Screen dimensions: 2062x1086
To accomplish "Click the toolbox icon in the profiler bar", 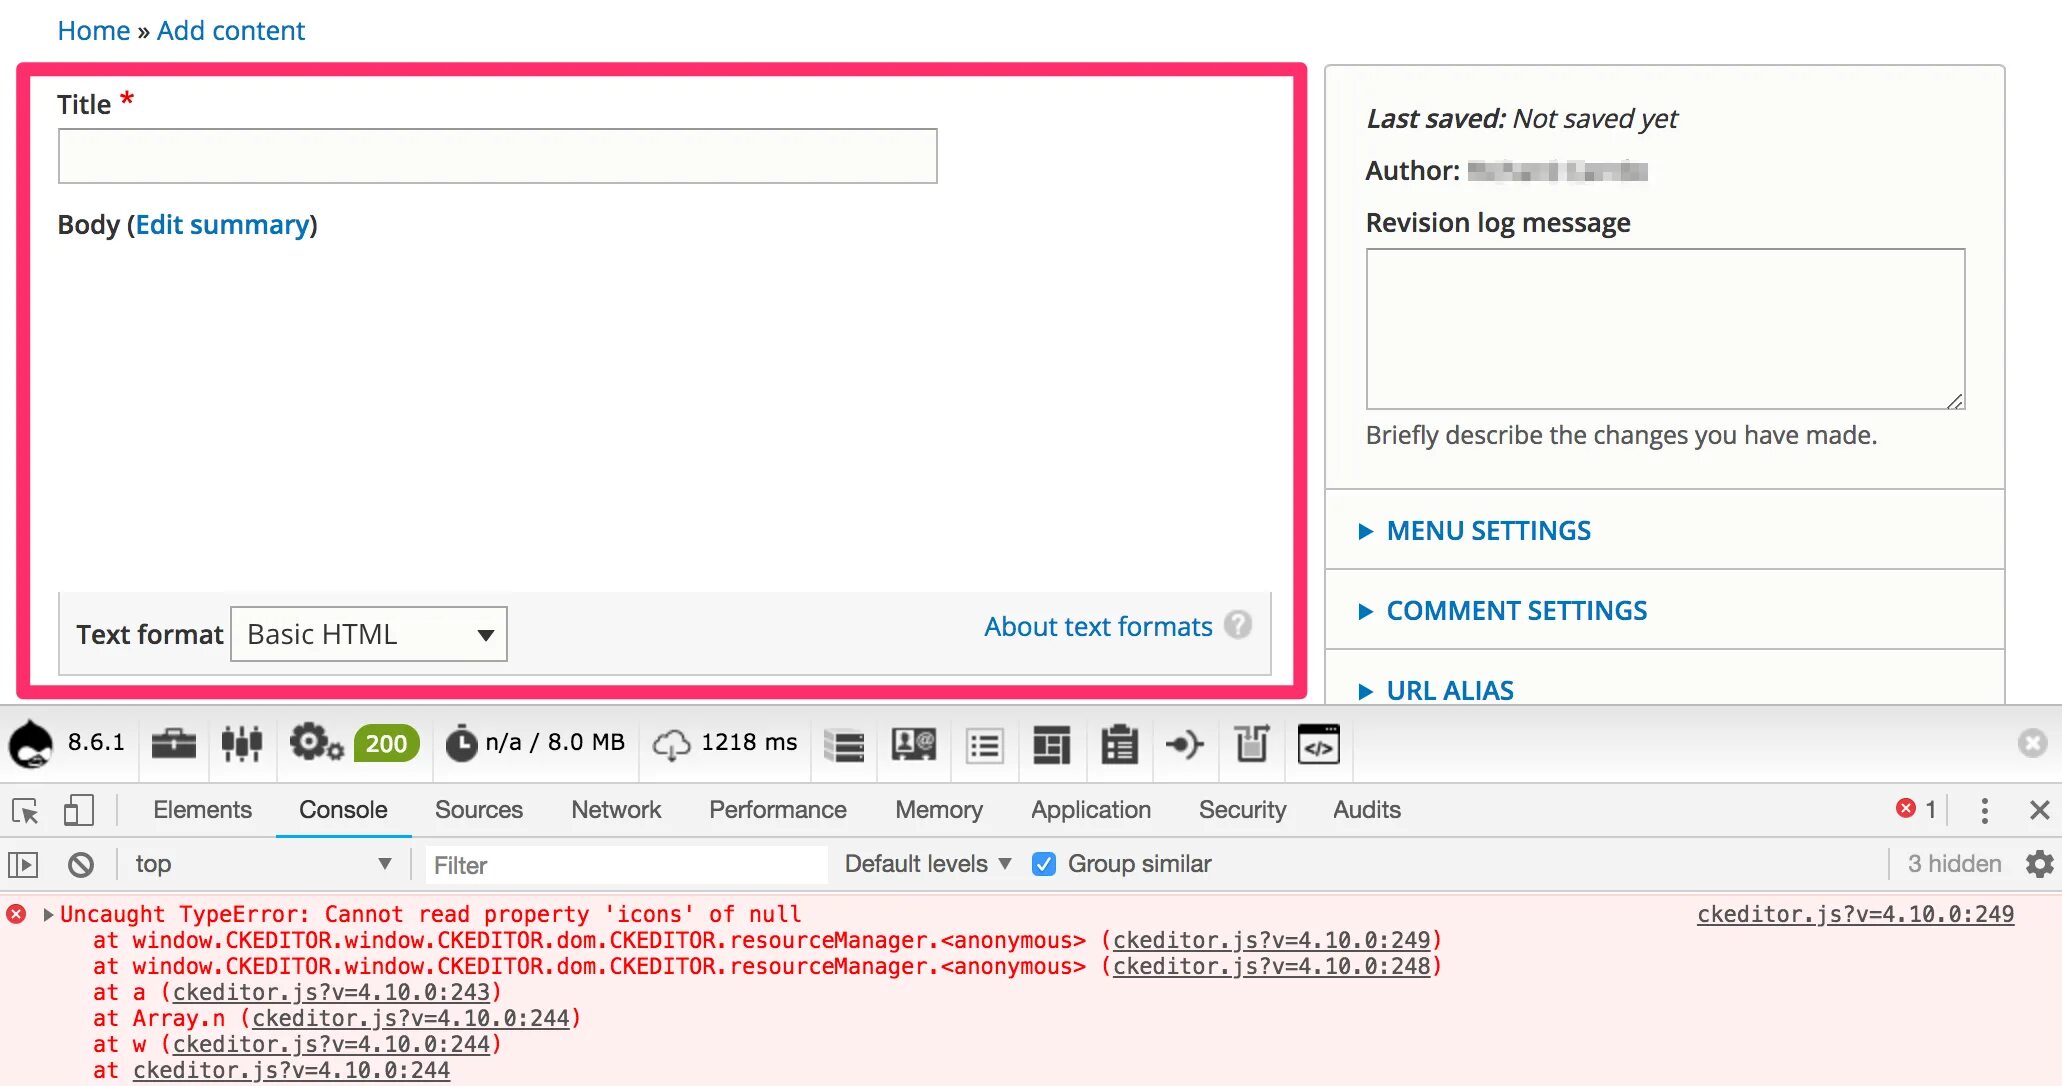I will [173, 744].
